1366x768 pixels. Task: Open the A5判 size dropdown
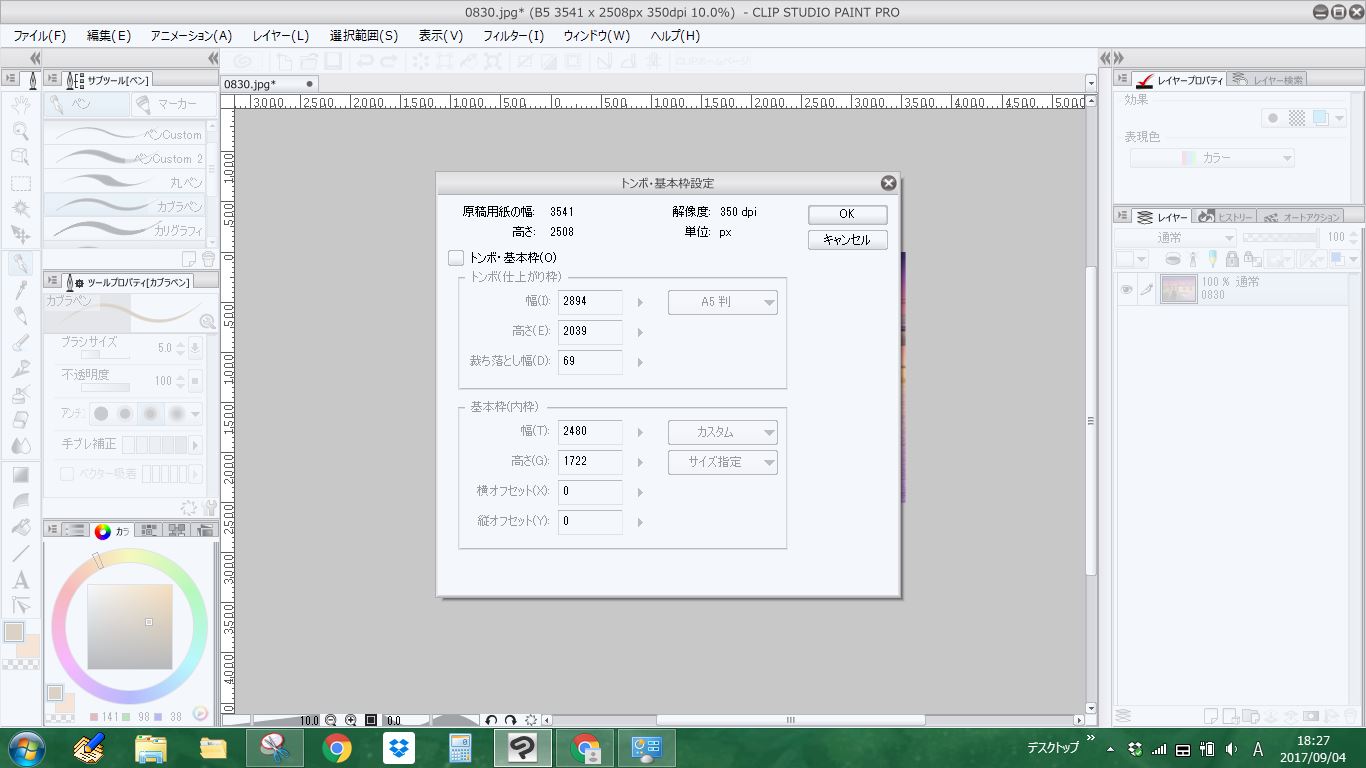[722, 302]
